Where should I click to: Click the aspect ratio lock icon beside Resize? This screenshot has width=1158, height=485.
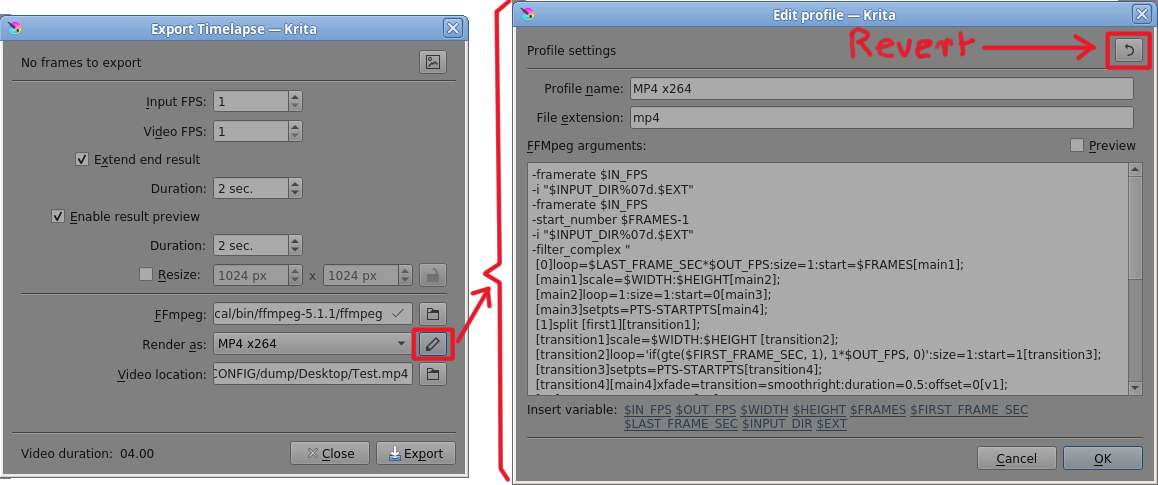point(433,275)
